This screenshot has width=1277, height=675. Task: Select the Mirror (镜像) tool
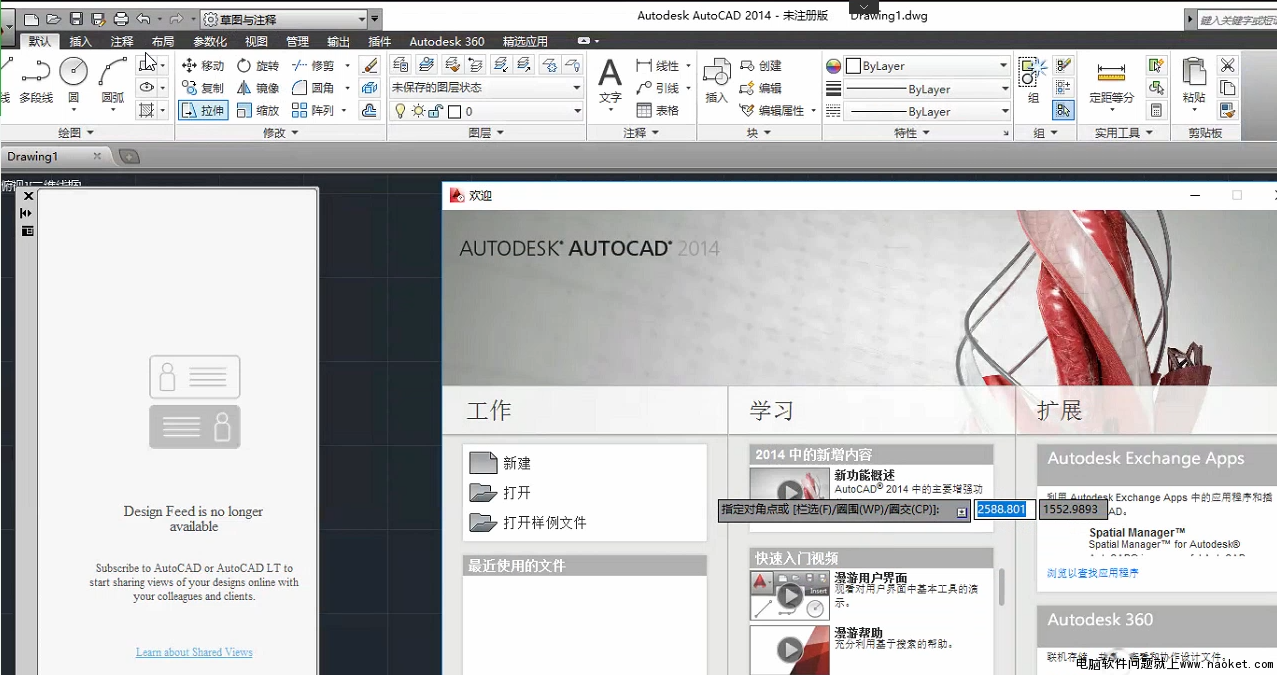click(258, 88)
